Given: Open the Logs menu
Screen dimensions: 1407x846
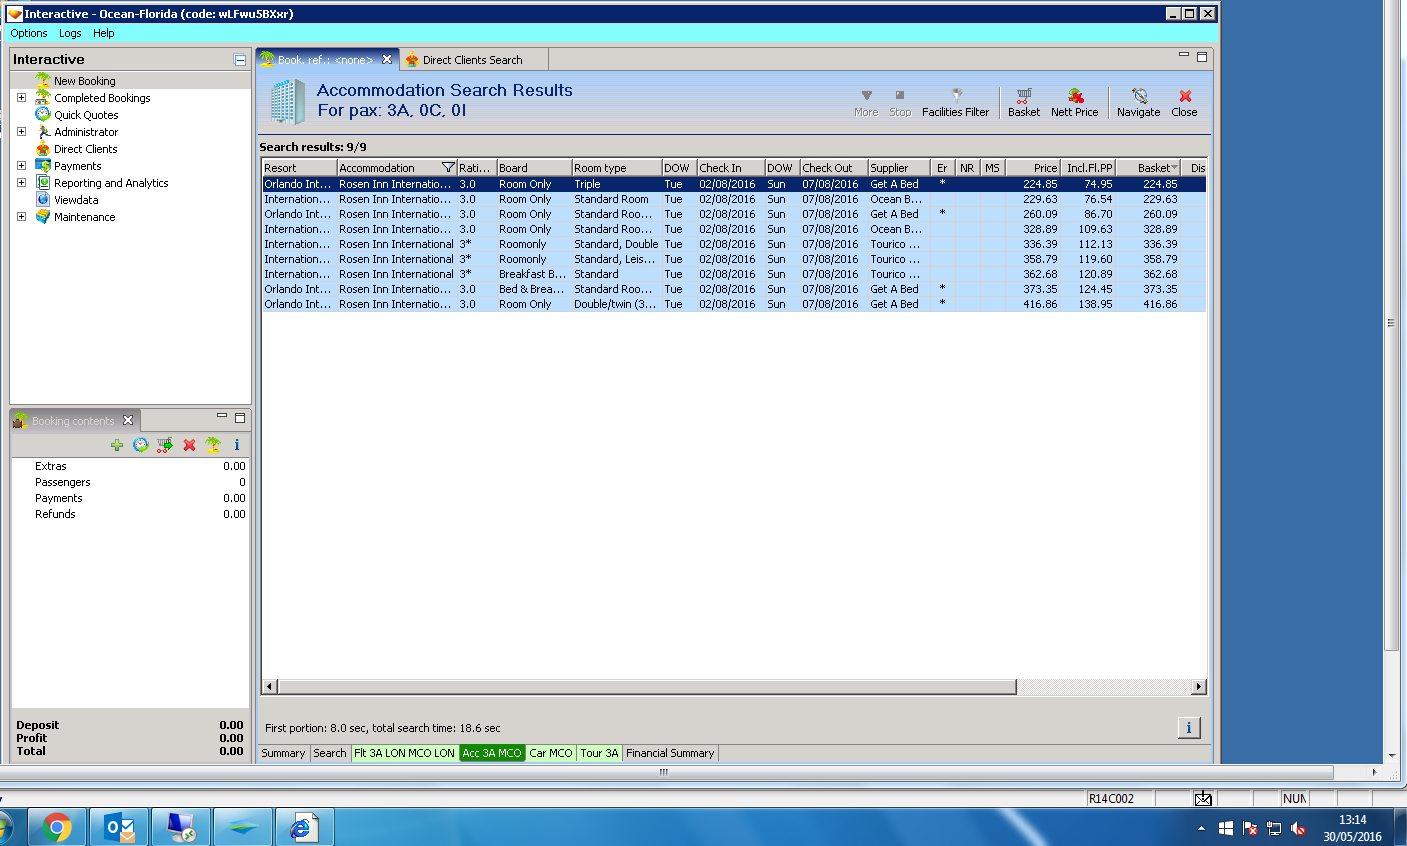Looking at the screenshot, I should (70, 33).
